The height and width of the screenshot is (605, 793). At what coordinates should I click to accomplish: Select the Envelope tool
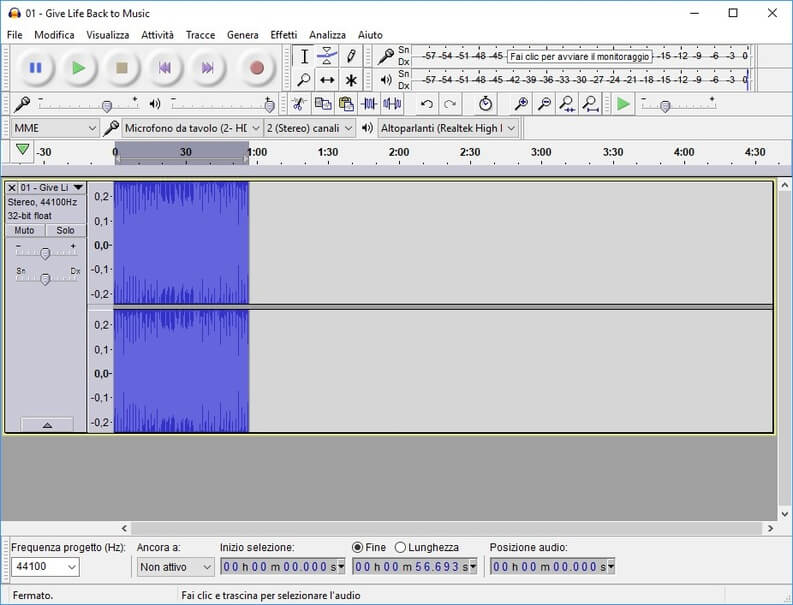[x=327, y=56]
